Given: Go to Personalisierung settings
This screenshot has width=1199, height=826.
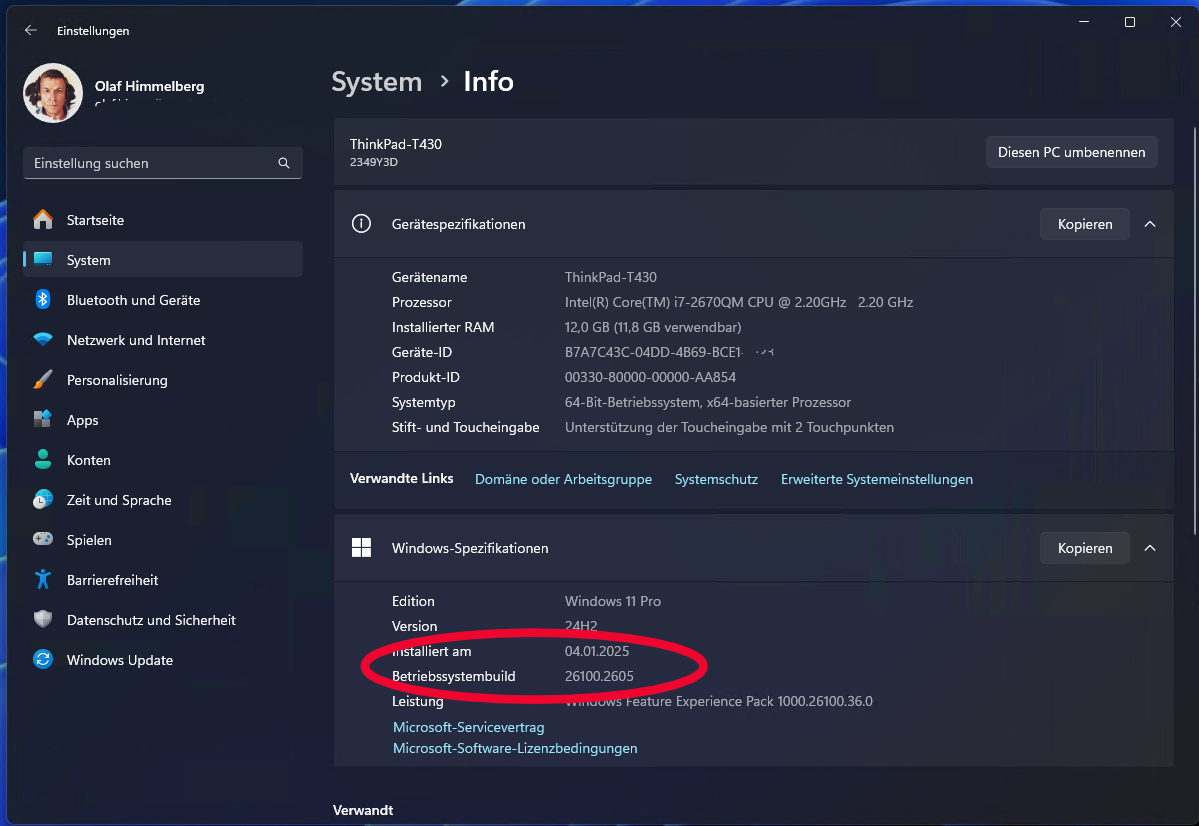Looking at the screenshot, I should [x=163, y=380].
